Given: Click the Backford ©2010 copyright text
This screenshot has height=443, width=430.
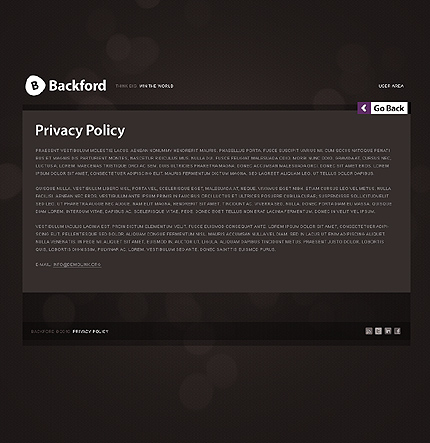Looking at the screenshot, I should [51, 332].
